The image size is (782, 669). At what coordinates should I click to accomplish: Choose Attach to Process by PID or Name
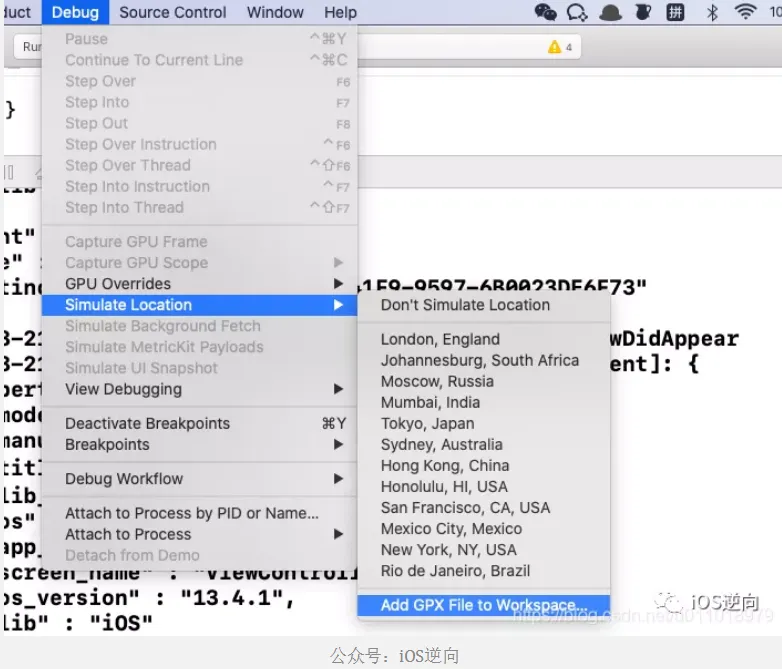click(199, 513)
